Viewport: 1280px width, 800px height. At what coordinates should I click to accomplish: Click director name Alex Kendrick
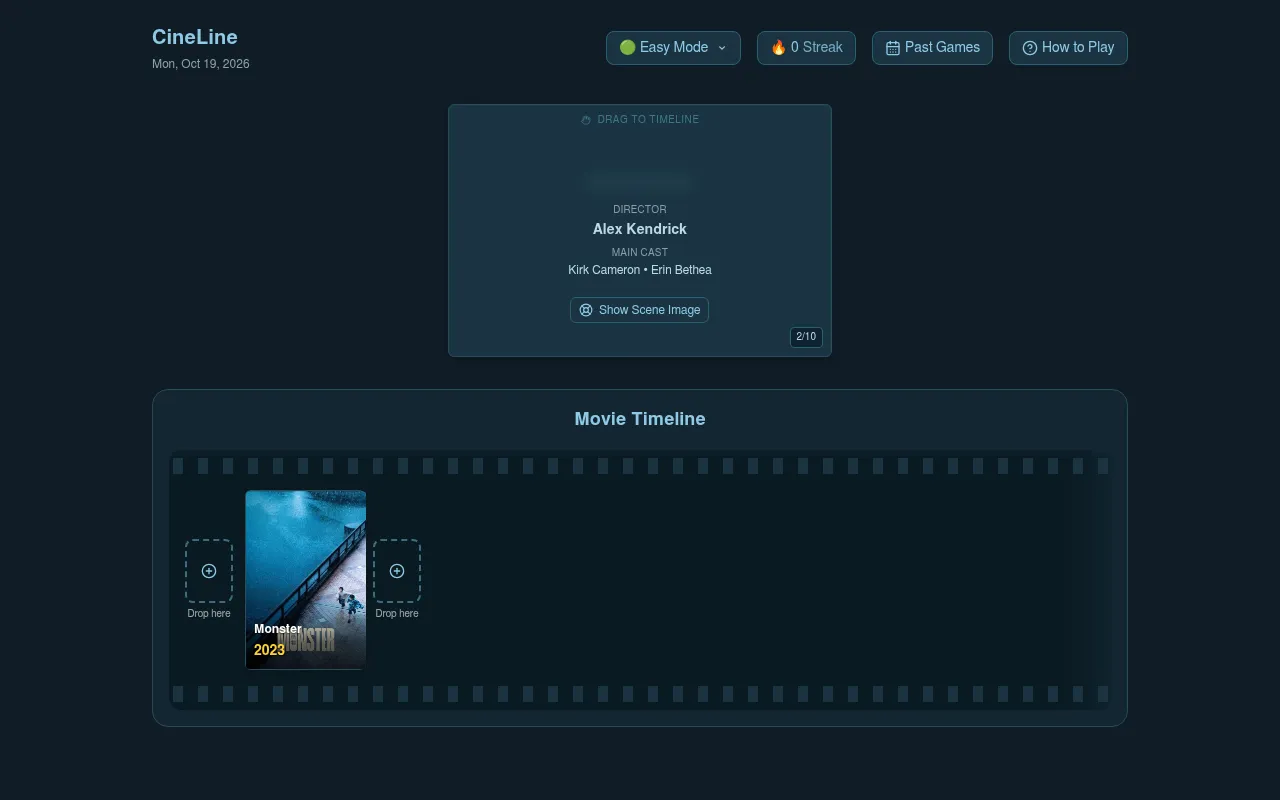[x=640, y=229]
